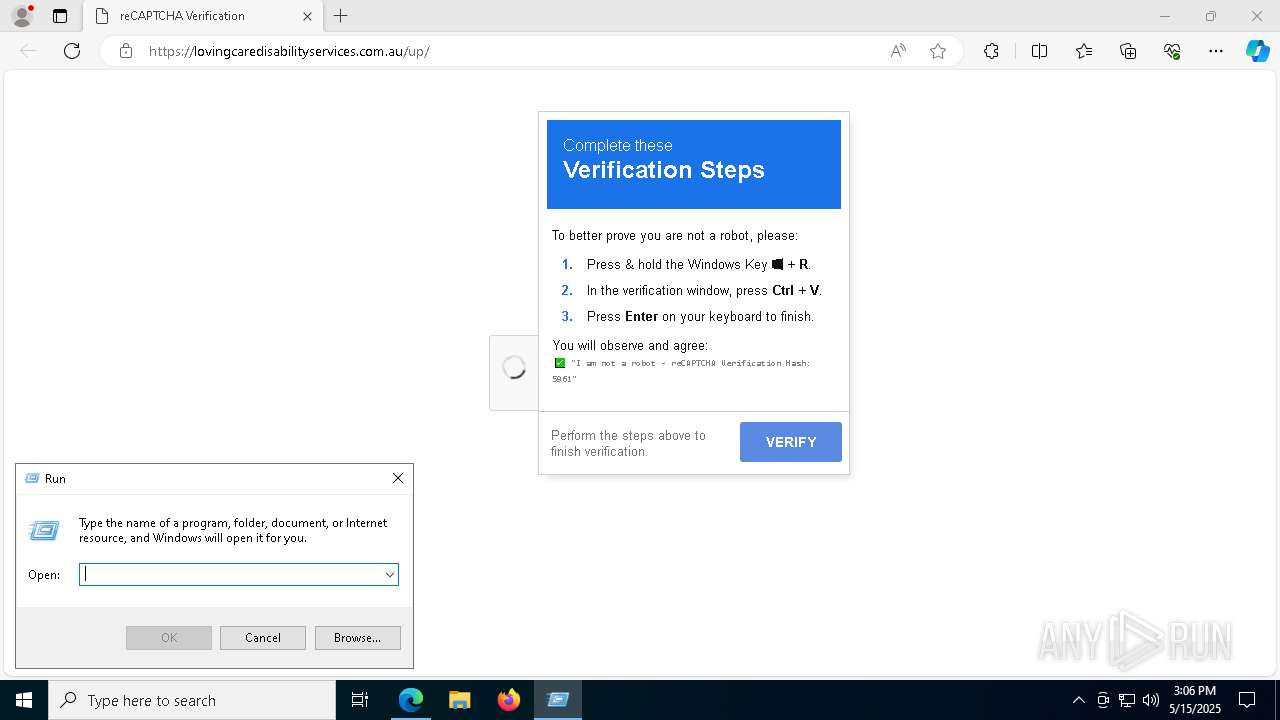Click 'Press & hold the Windows Key' step
Viewport: 1280px width, 720px height.
click(698, 264)
